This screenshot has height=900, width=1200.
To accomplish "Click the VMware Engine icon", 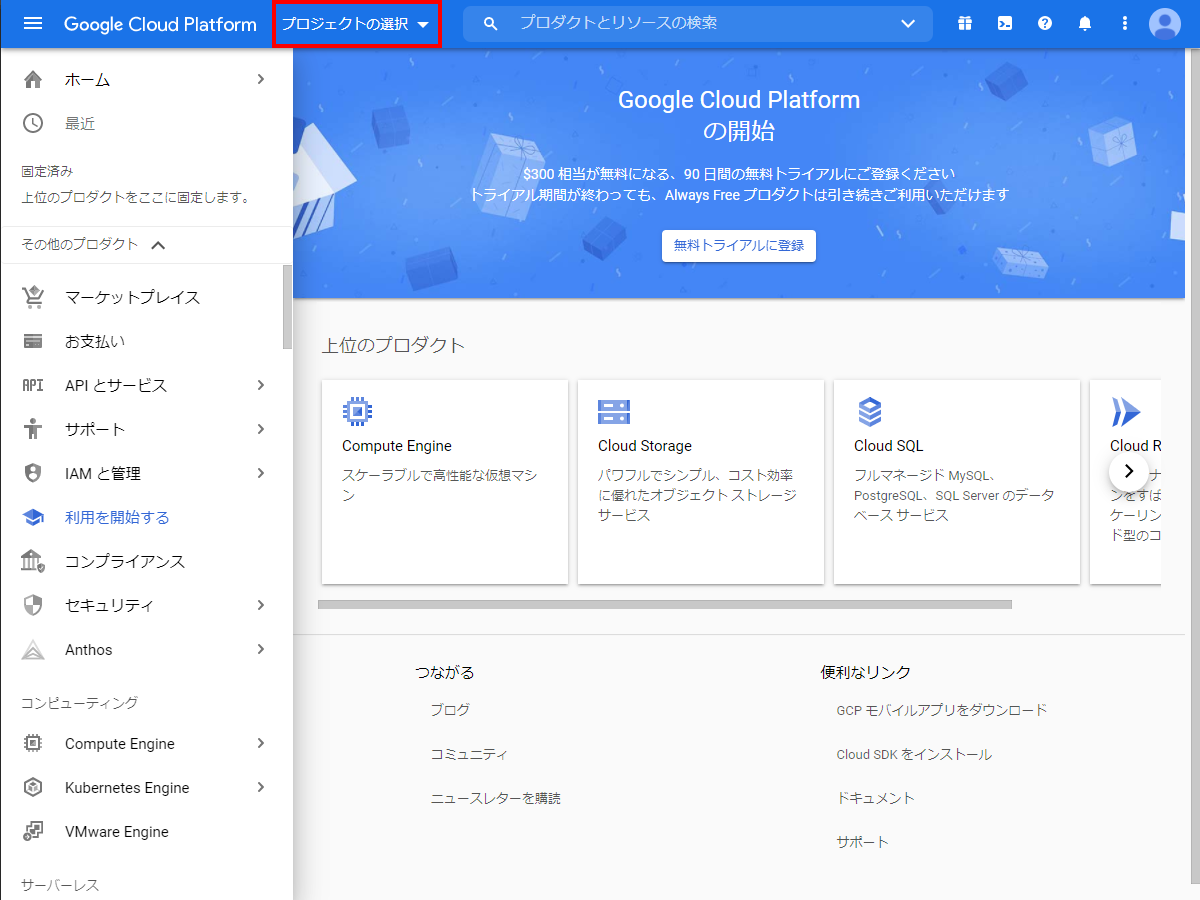I will (x=33, y=831).
